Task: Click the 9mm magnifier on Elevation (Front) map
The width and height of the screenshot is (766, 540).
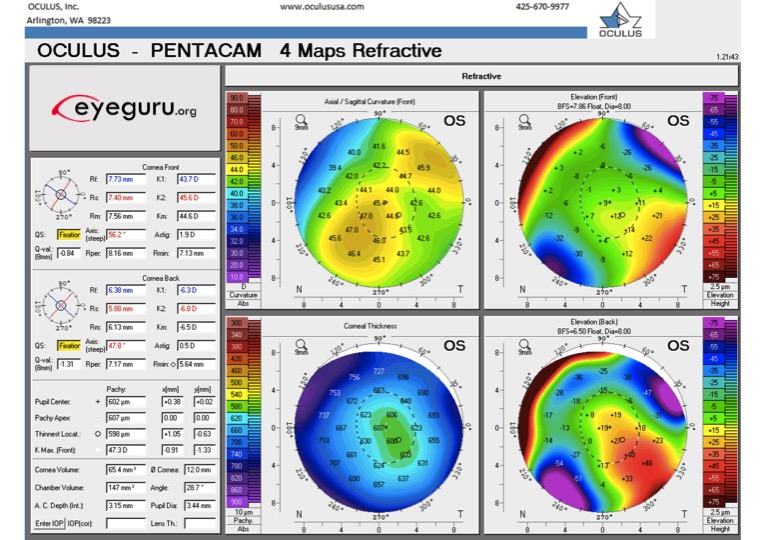Action: click(x=525, y=121)
